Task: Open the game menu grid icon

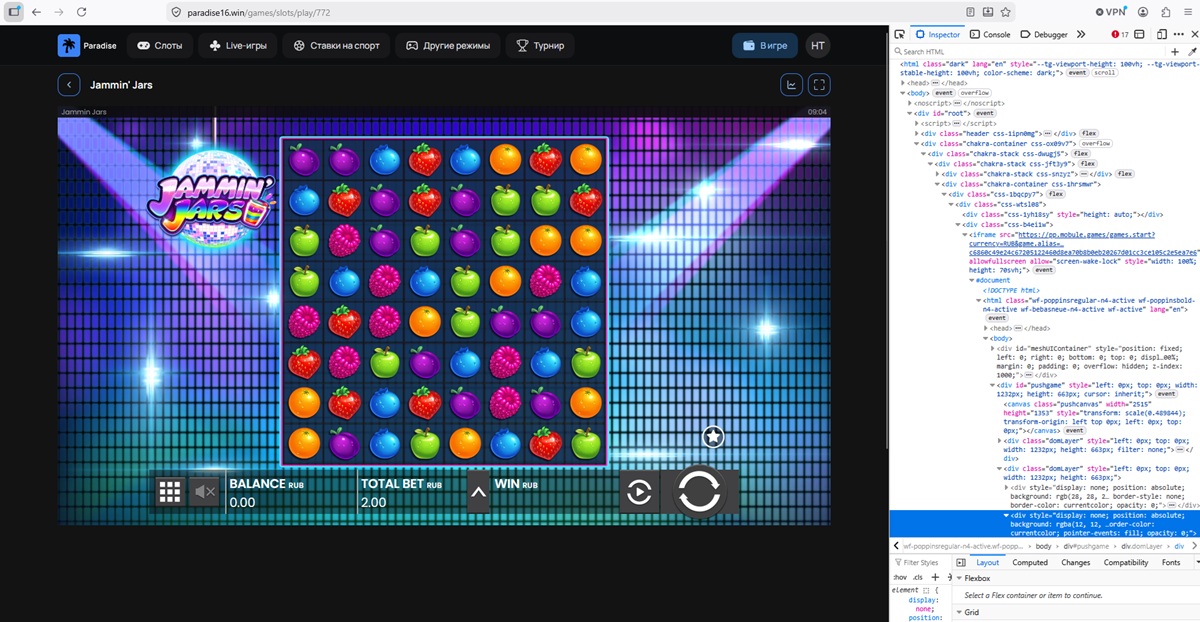Action: 170,491
